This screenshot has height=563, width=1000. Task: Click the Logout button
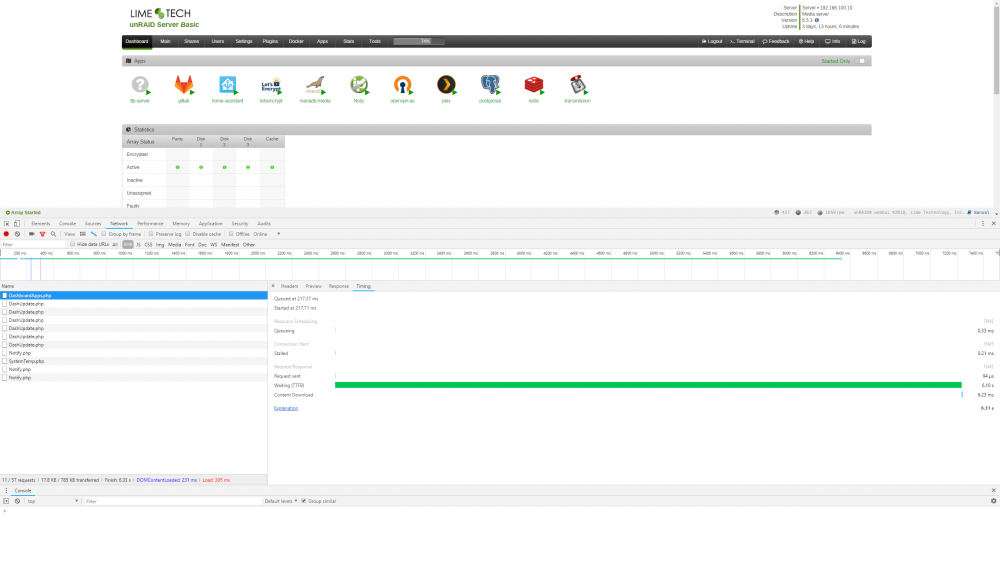click(x=712, y=41)
